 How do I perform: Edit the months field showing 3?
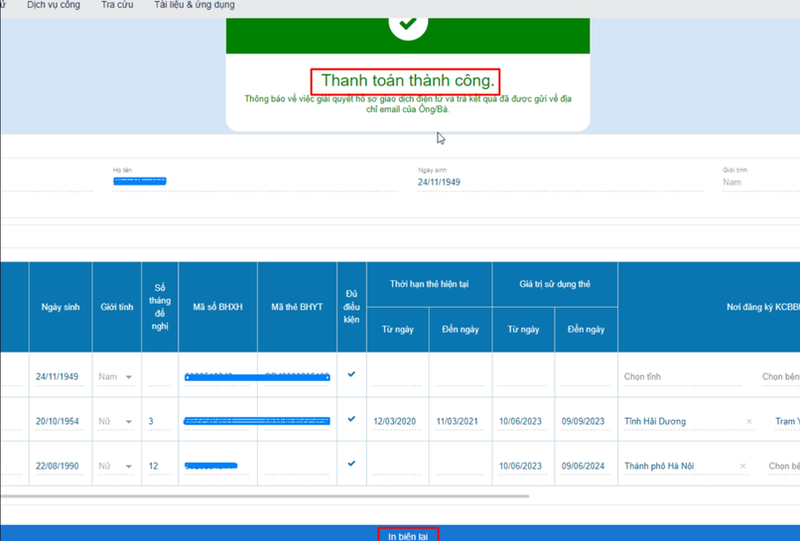(x=159, y=422)
